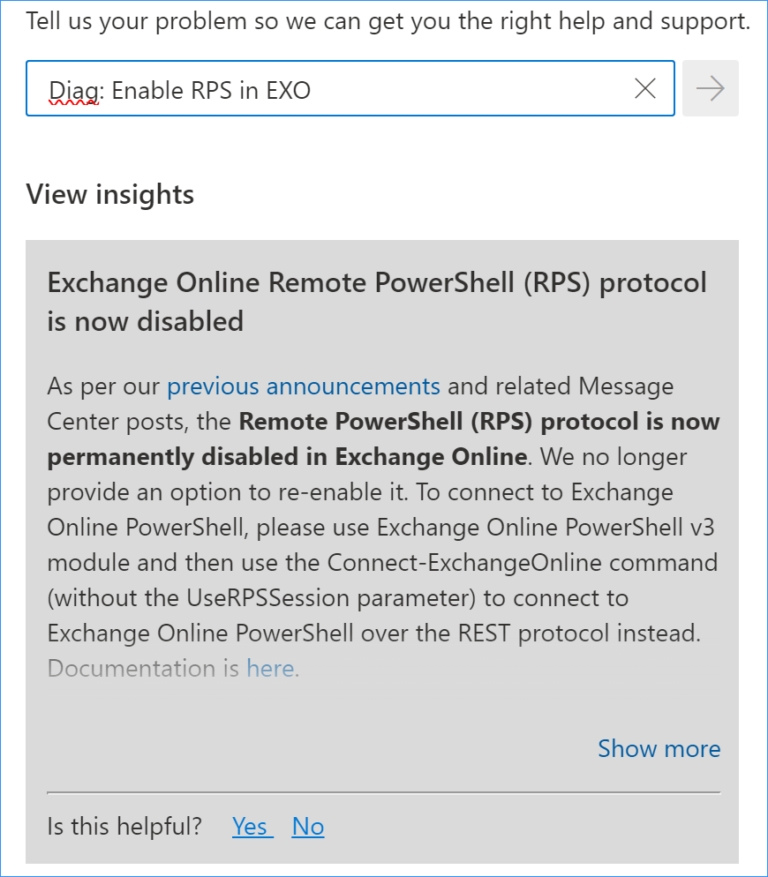Choose 'No' as your feedback response
Screen dimensions: 768x877
(x=307, y=826)
